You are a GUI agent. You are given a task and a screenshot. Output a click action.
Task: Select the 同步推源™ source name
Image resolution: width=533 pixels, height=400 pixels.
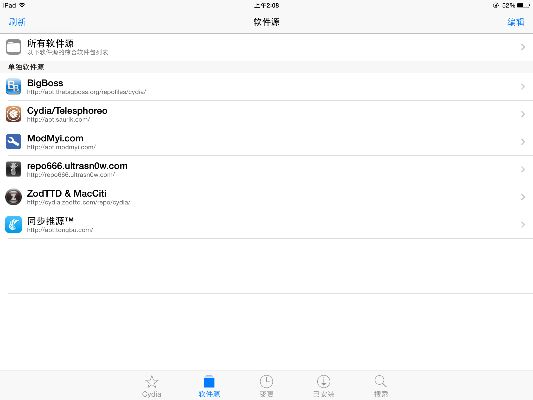50,221
